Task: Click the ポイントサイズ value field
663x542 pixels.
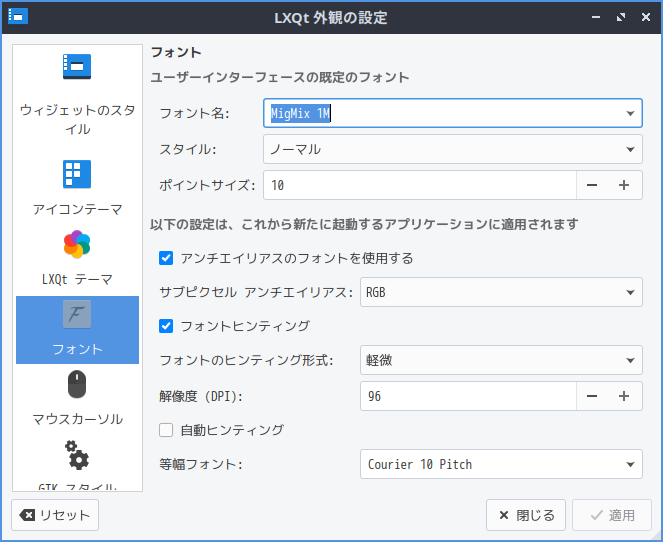Action: click(419, 185)
